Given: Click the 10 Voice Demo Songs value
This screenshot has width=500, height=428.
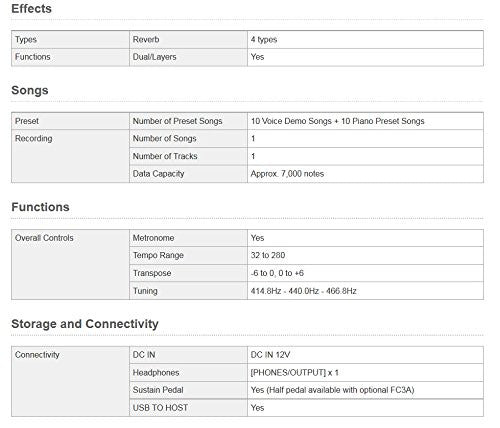Looking at the screenshot, I should (x=337, y=121).
